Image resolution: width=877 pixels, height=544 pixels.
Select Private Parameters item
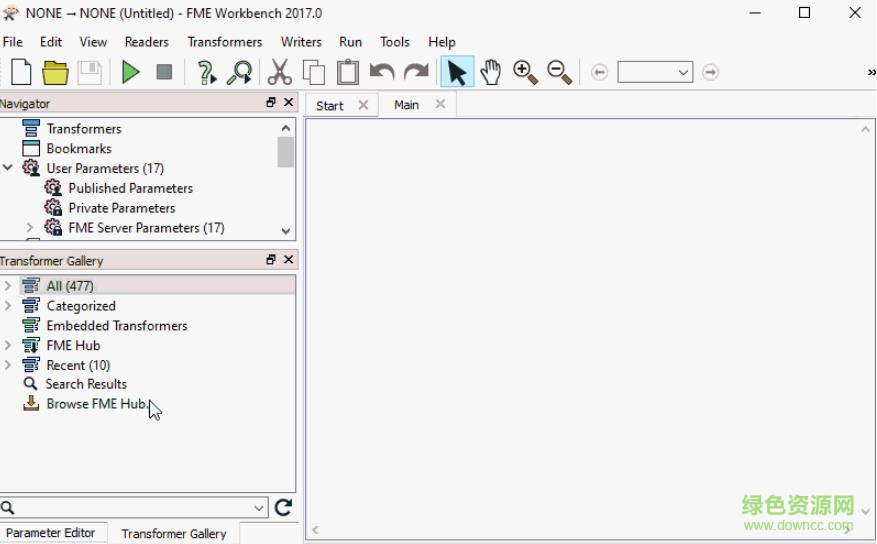pos(122,207)
